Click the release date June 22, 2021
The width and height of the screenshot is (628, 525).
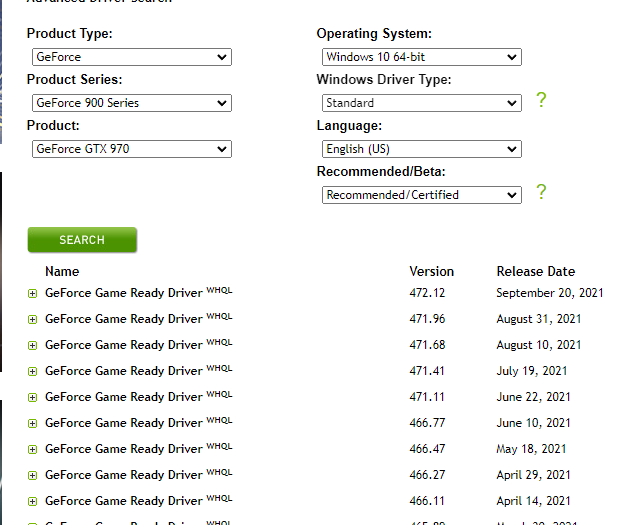tap(533, 397)
